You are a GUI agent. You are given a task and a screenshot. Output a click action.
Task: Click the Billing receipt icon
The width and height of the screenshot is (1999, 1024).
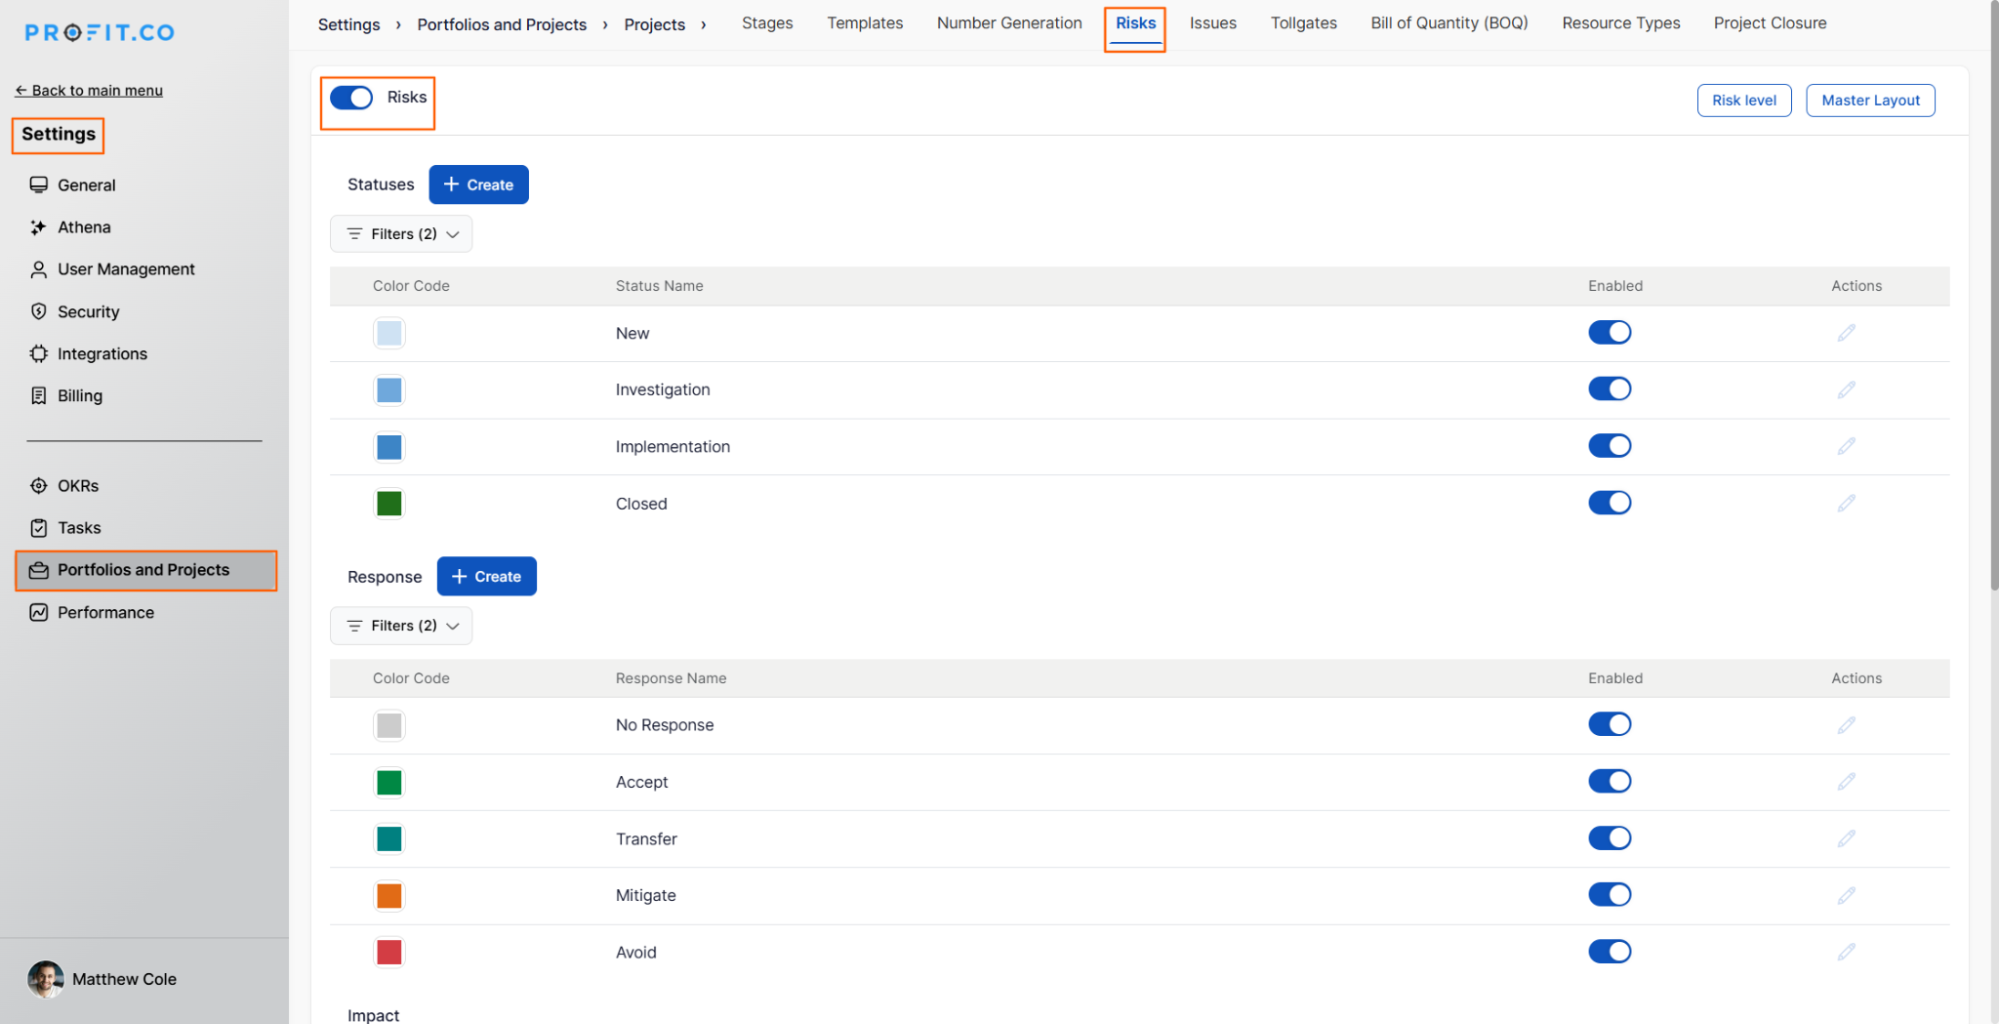tap(38, 395)
